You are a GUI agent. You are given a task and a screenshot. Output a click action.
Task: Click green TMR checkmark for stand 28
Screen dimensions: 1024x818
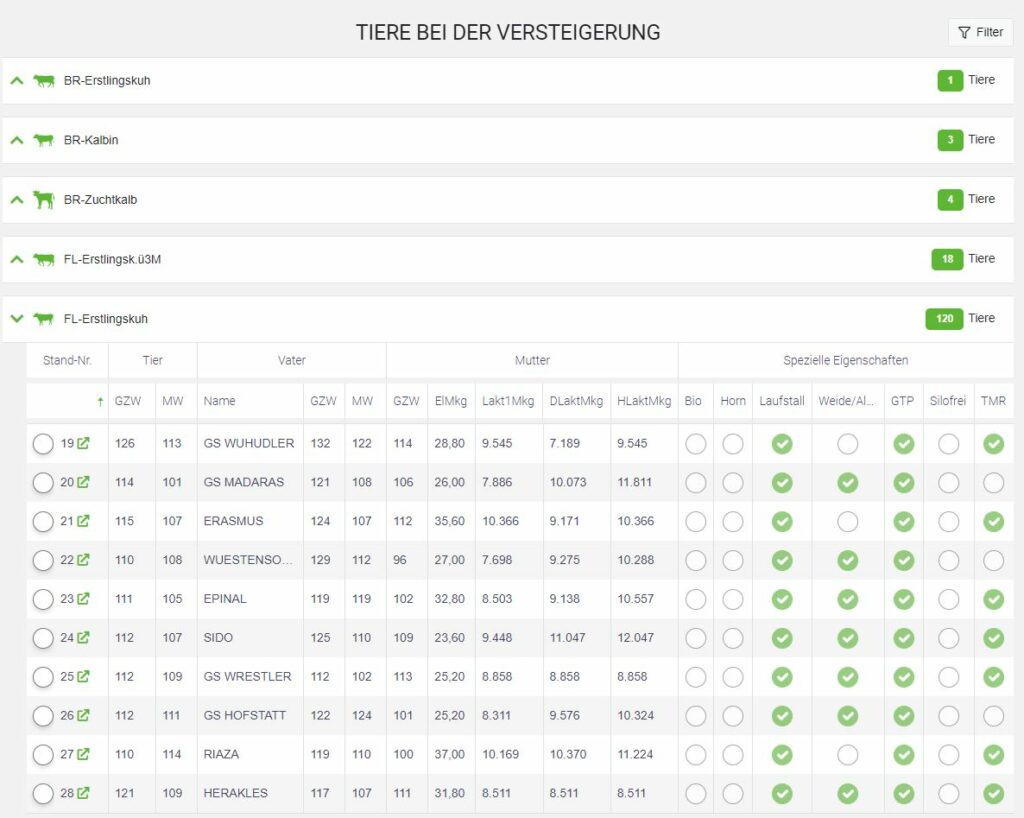pos(993,793)
